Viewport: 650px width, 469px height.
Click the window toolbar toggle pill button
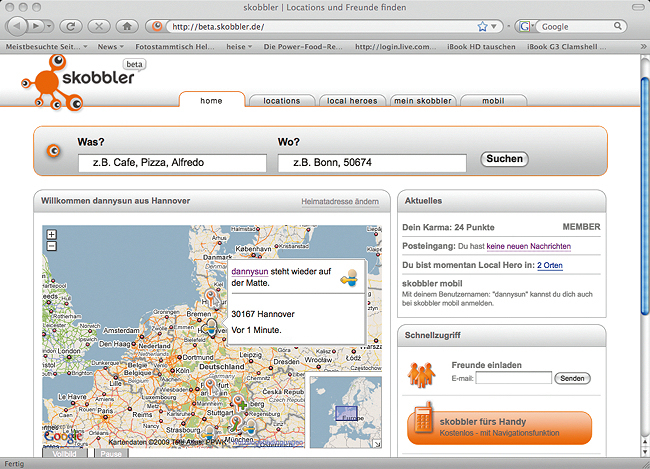coord(637,7)
